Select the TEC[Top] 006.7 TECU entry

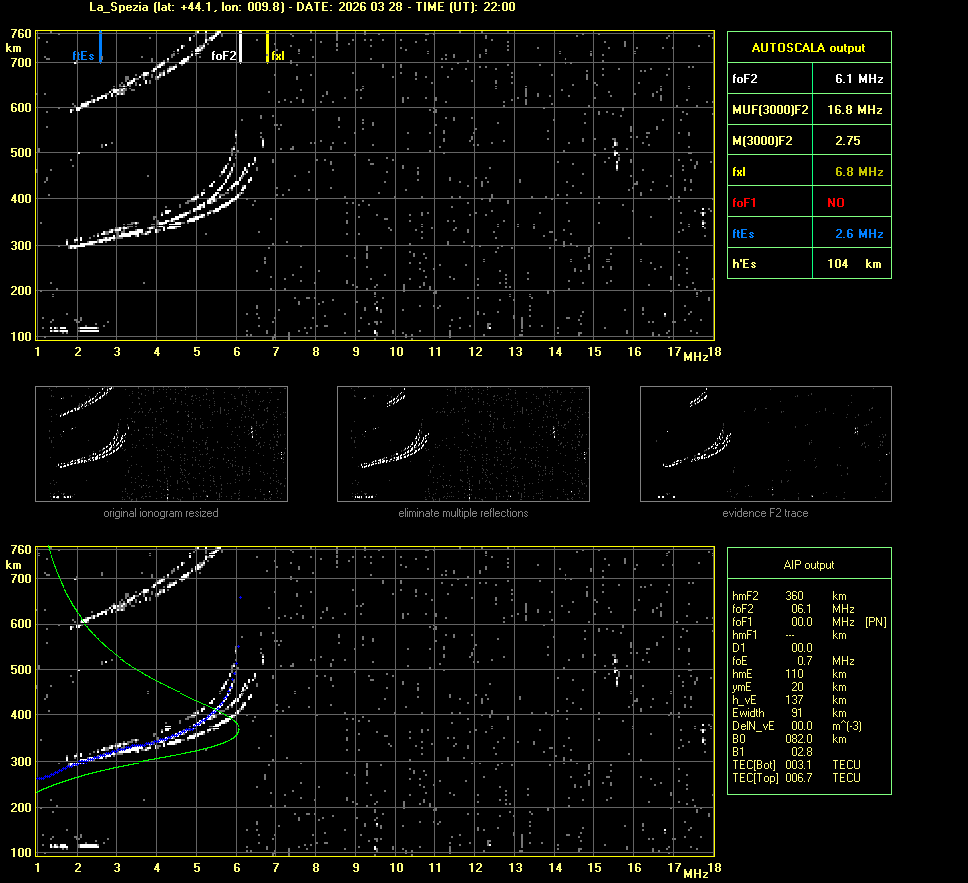tap(795, 778)
